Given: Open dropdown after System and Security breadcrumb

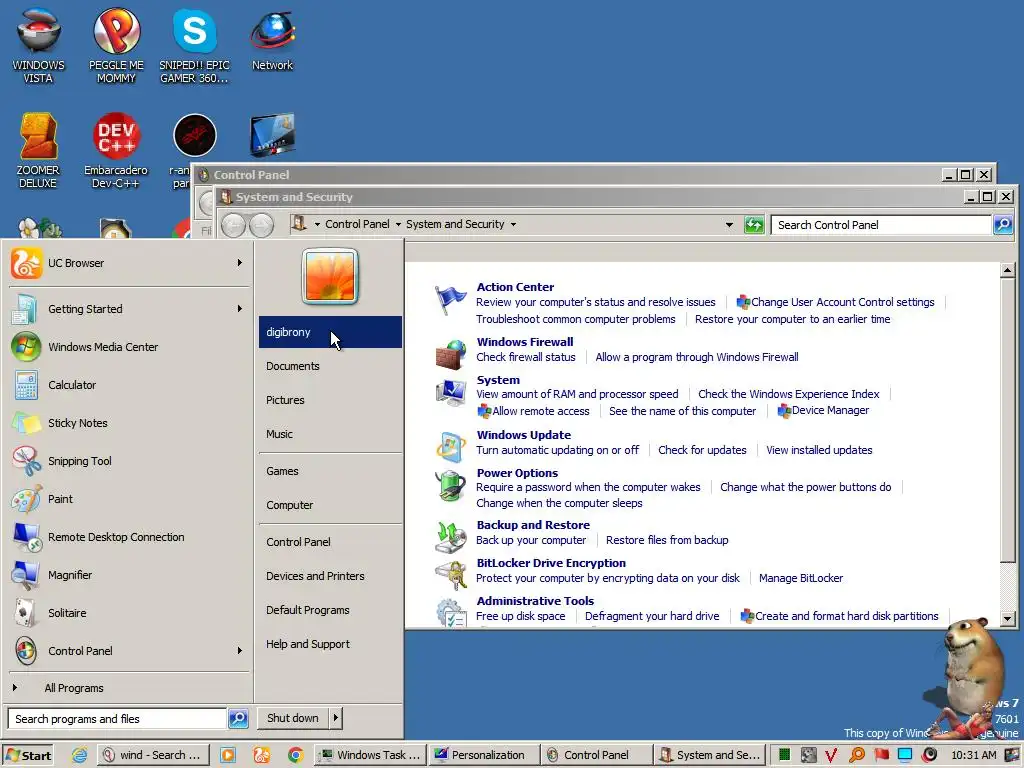Looking at the screenshot, I should 513,225.
